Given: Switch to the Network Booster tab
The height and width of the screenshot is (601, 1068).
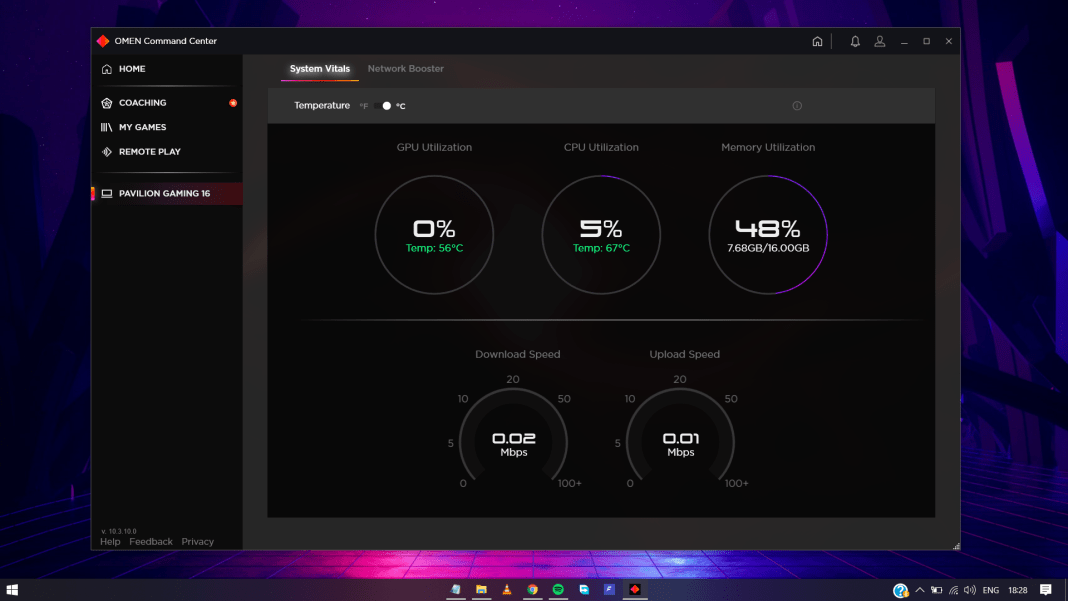Looking at the screenshot, I should pos(405,69).
